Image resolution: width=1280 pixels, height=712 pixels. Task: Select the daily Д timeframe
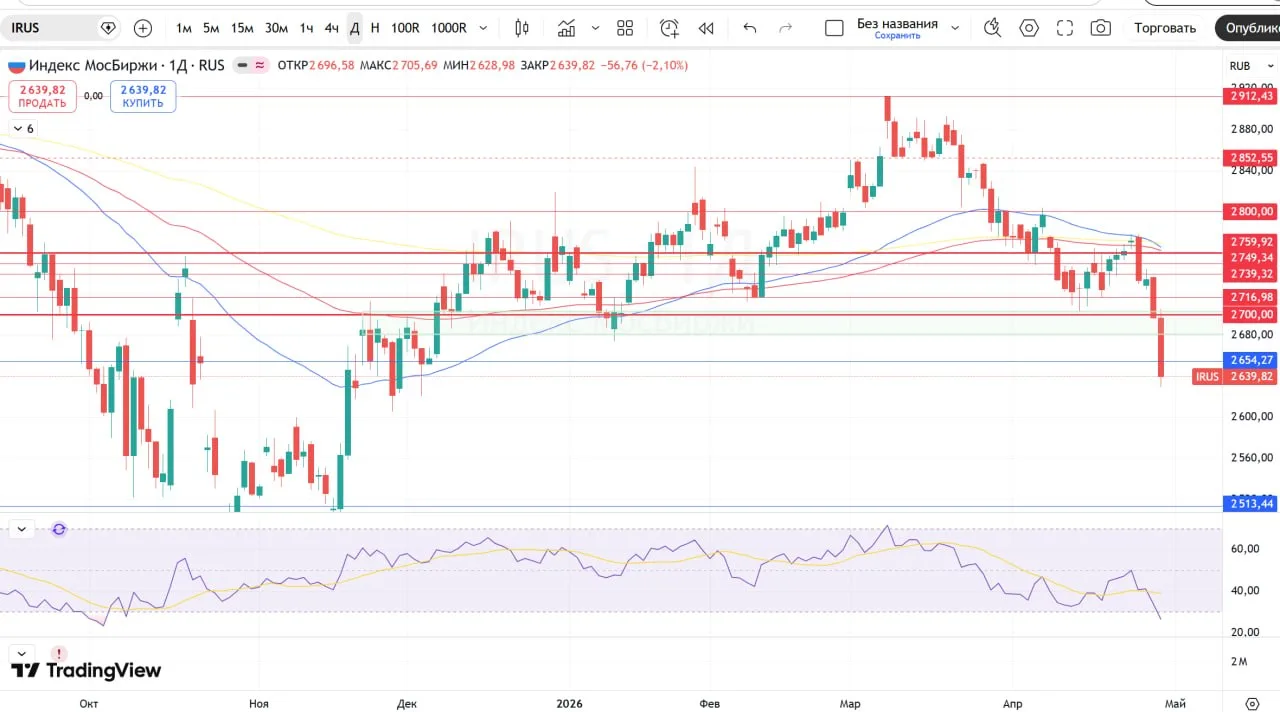(354, 28)
